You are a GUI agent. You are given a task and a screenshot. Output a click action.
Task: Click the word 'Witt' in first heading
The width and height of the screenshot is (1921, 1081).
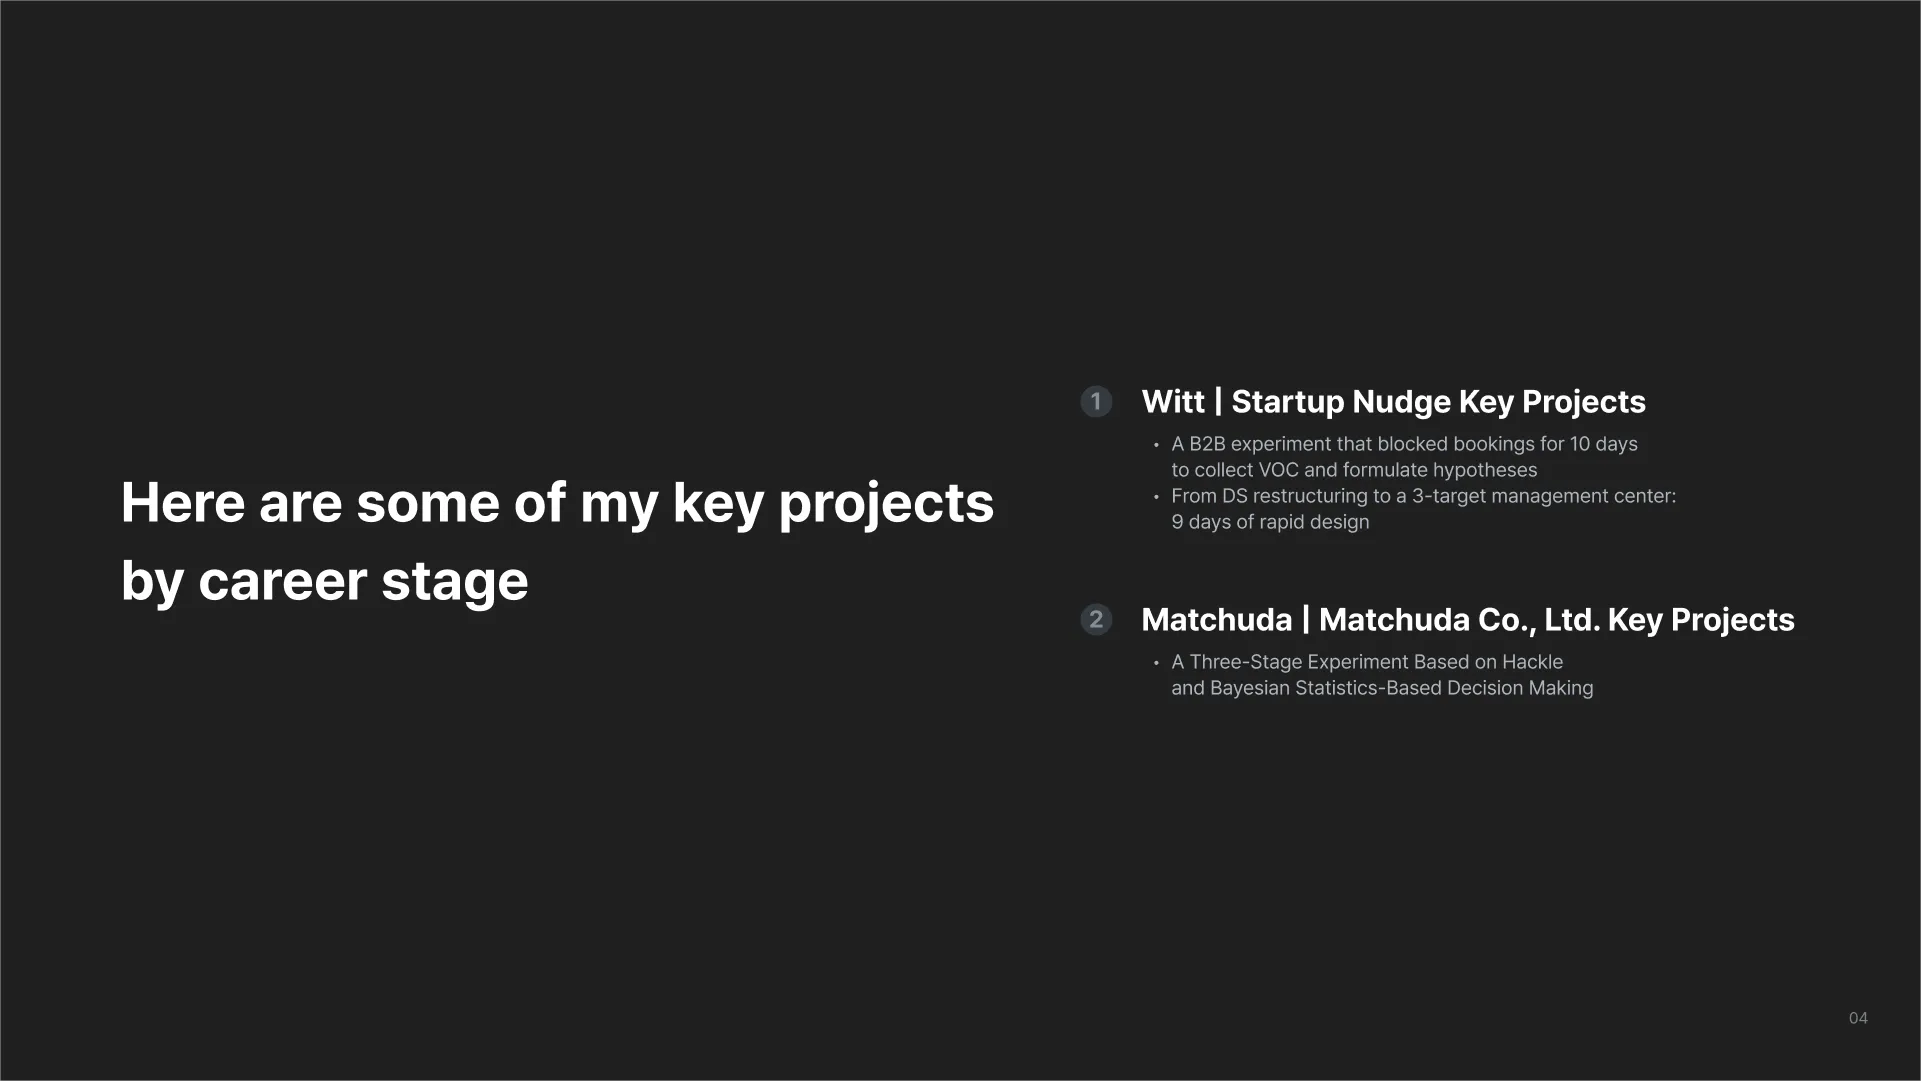click(x=1173, y=402)
